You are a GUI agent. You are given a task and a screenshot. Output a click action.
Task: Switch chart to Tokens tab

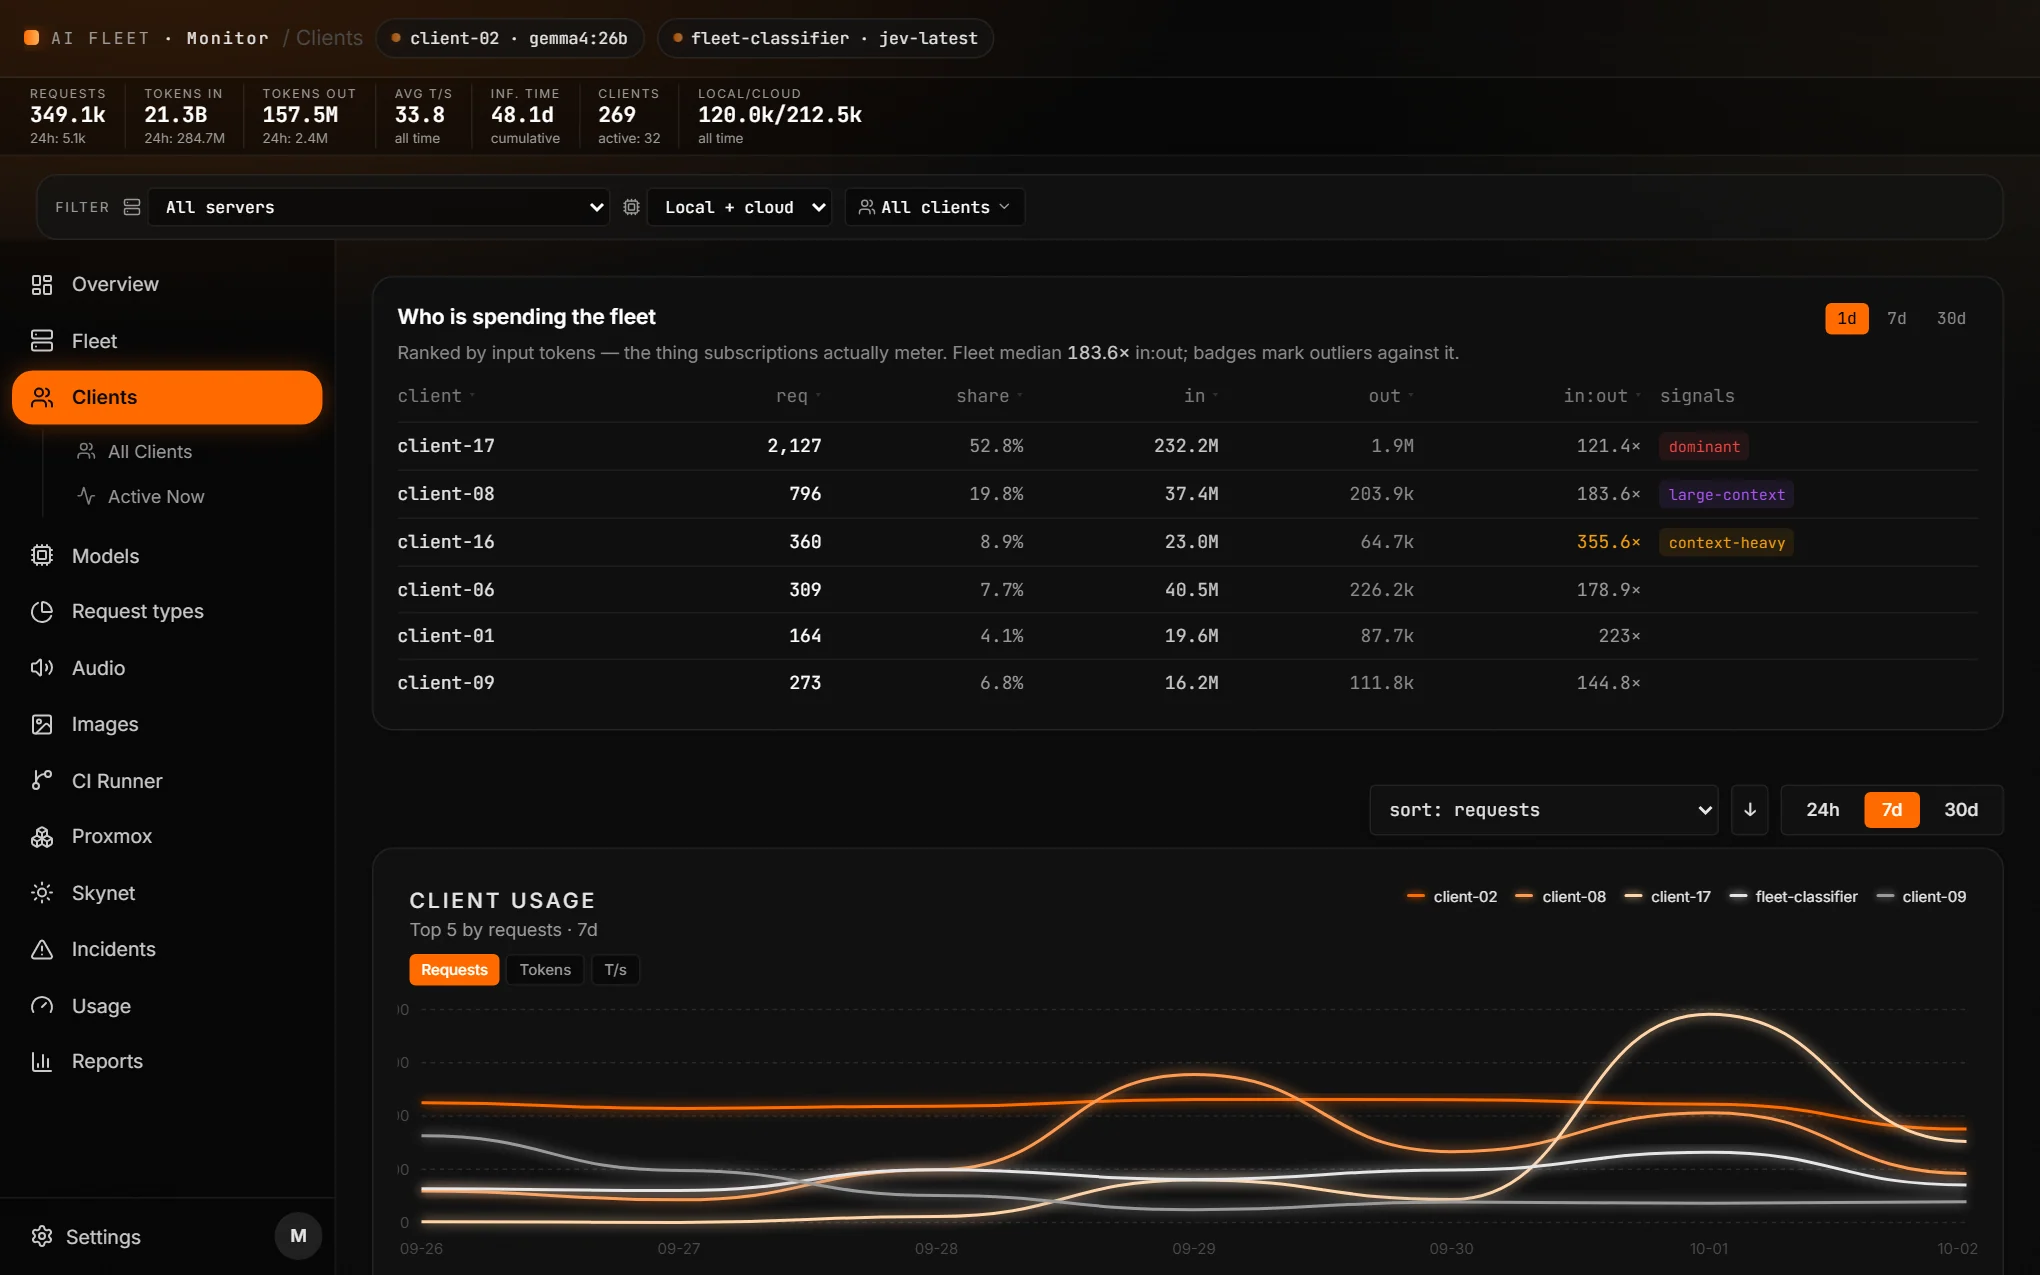(x=545, y=970)
